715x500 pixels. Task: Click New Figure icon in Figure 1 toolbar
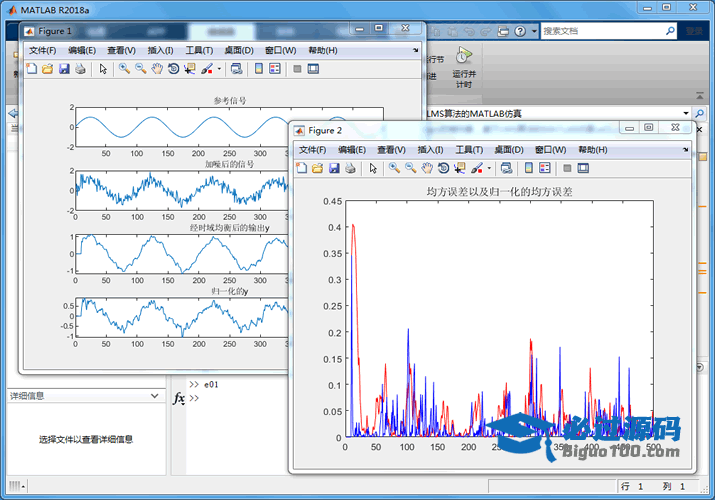(x=31, y=69)
